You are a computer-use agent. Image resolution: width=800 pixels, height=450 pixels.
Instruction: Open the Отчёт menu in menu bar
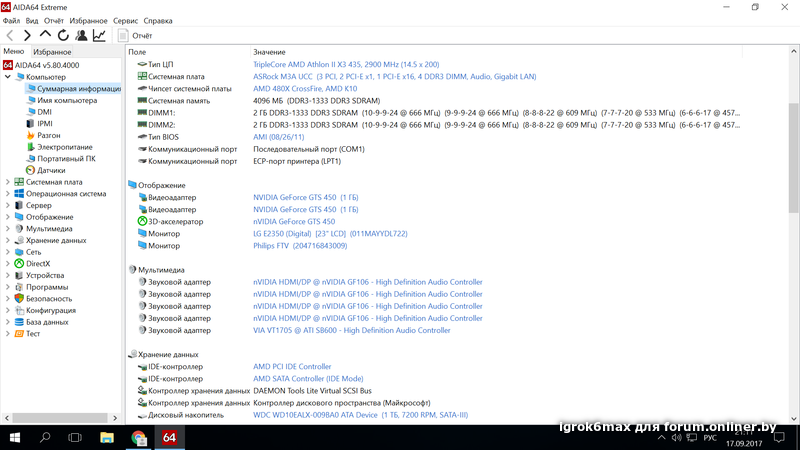coord(54,21)
